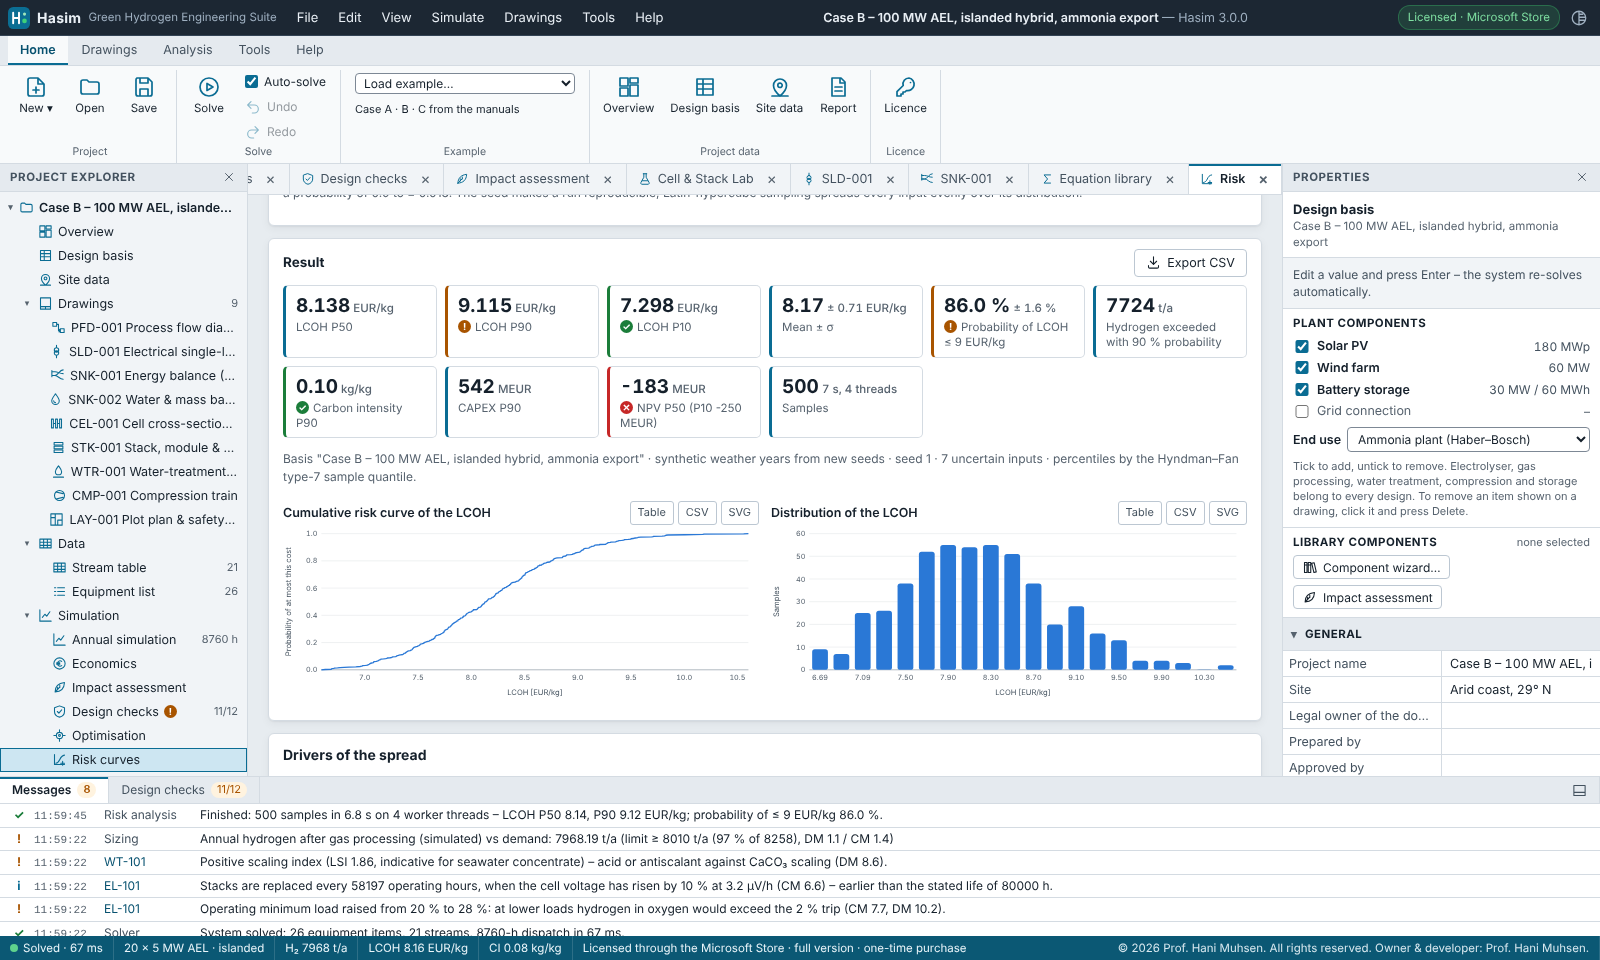Viewport: 1600px width, 960px height.
Task: Collapse the Drawings tree node
Action: 27,304
